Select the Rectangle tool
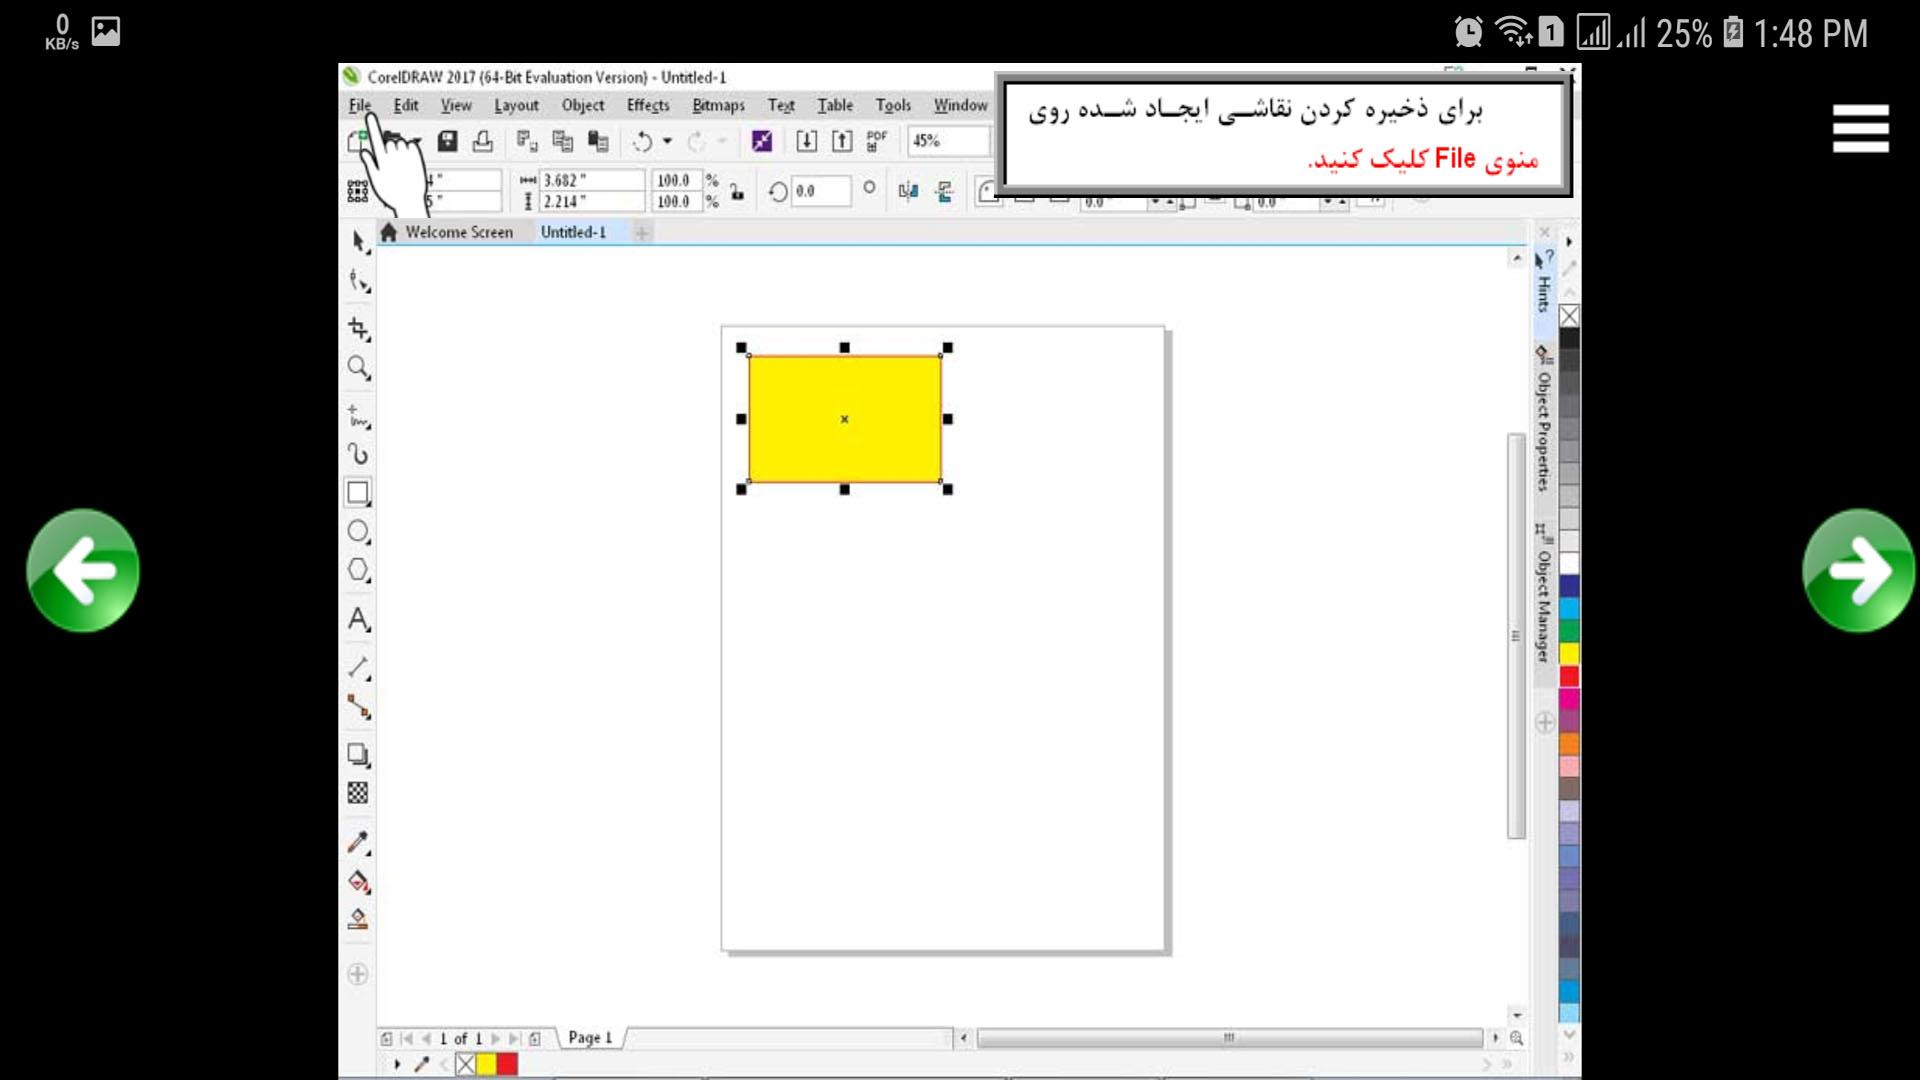1920x1080 pixels. 358,493
